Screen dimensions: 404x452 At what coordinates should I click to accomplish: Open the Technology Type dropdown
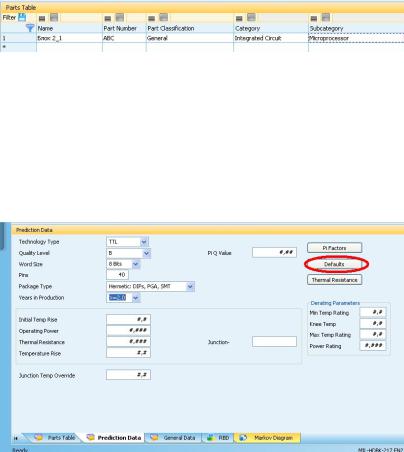[x=144, y=242]
